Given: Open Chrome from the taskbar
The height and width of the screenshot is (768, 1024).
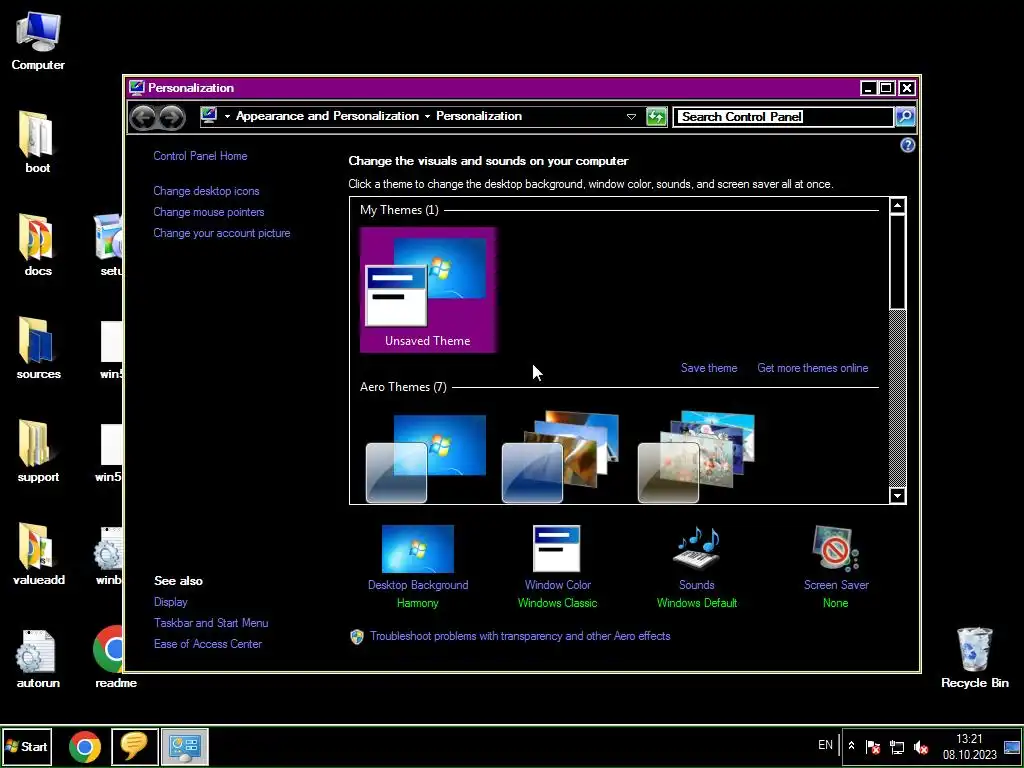Looking at the screenshot, I should pos(85,746).
